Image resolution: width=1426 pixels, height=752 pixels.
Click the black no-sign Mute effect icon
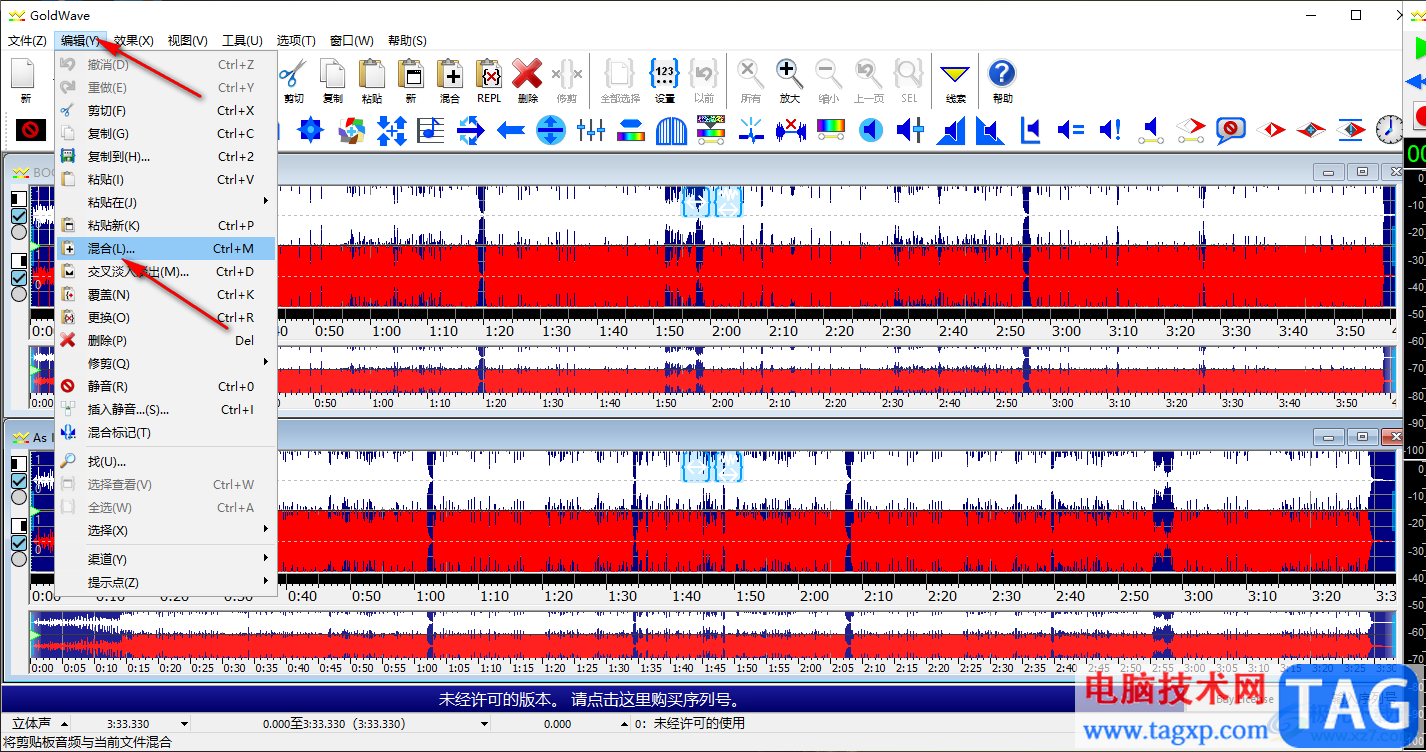[x=31, y=130]
